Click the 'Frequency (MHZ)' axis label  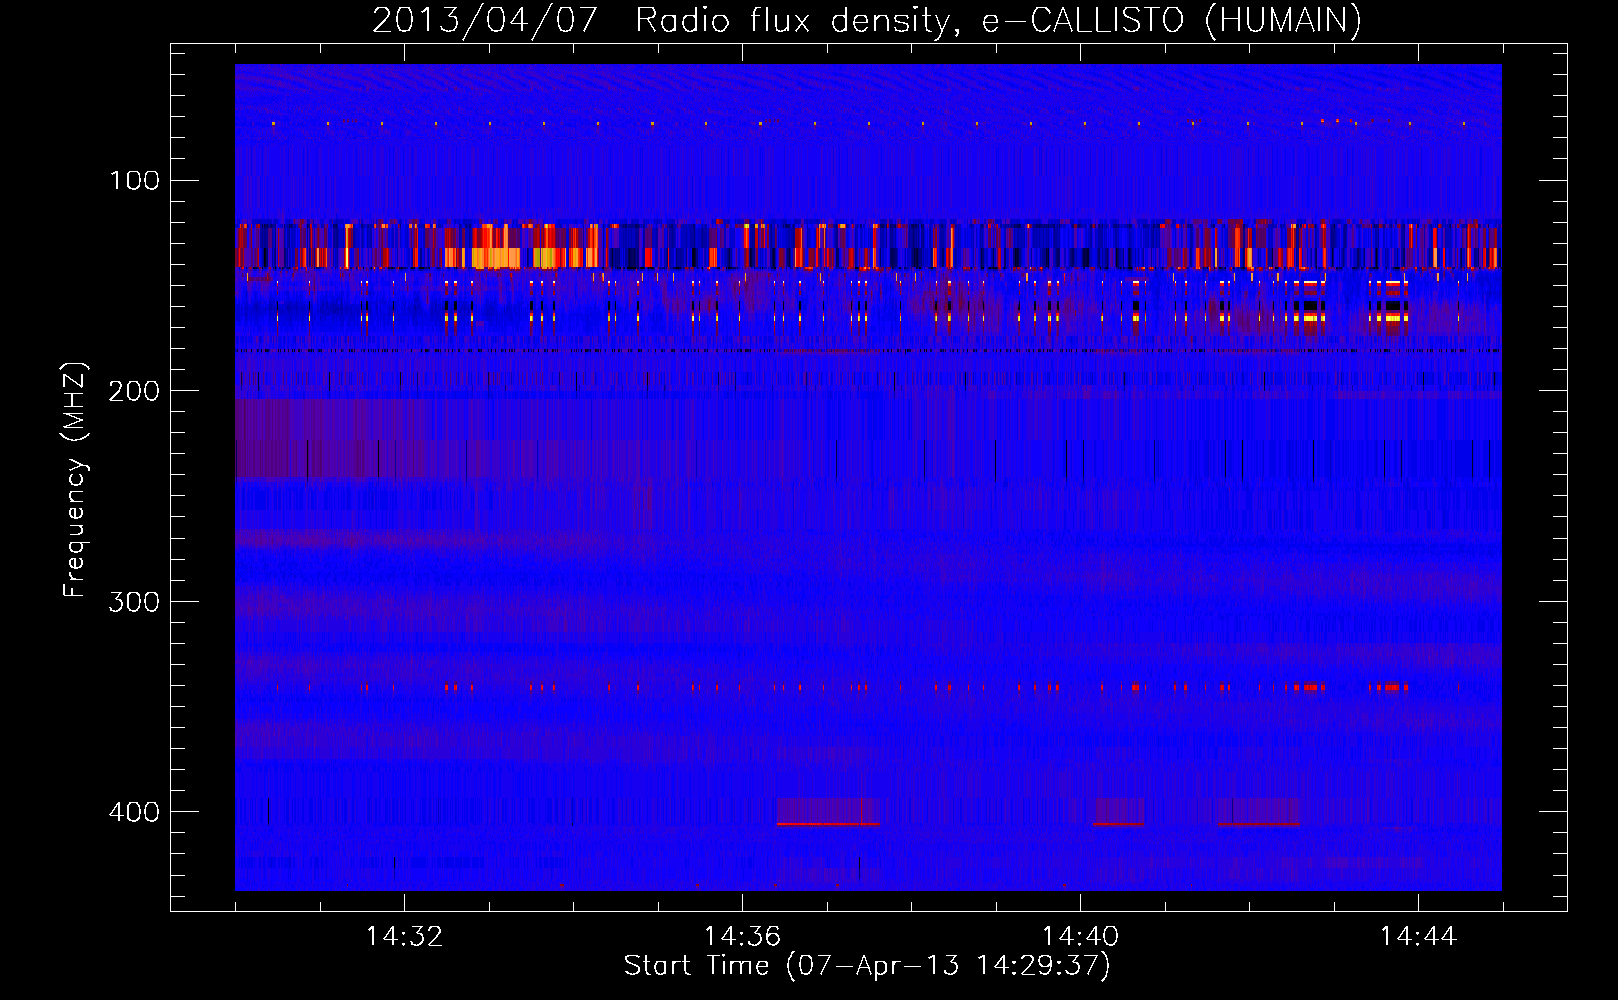point(75,480)
